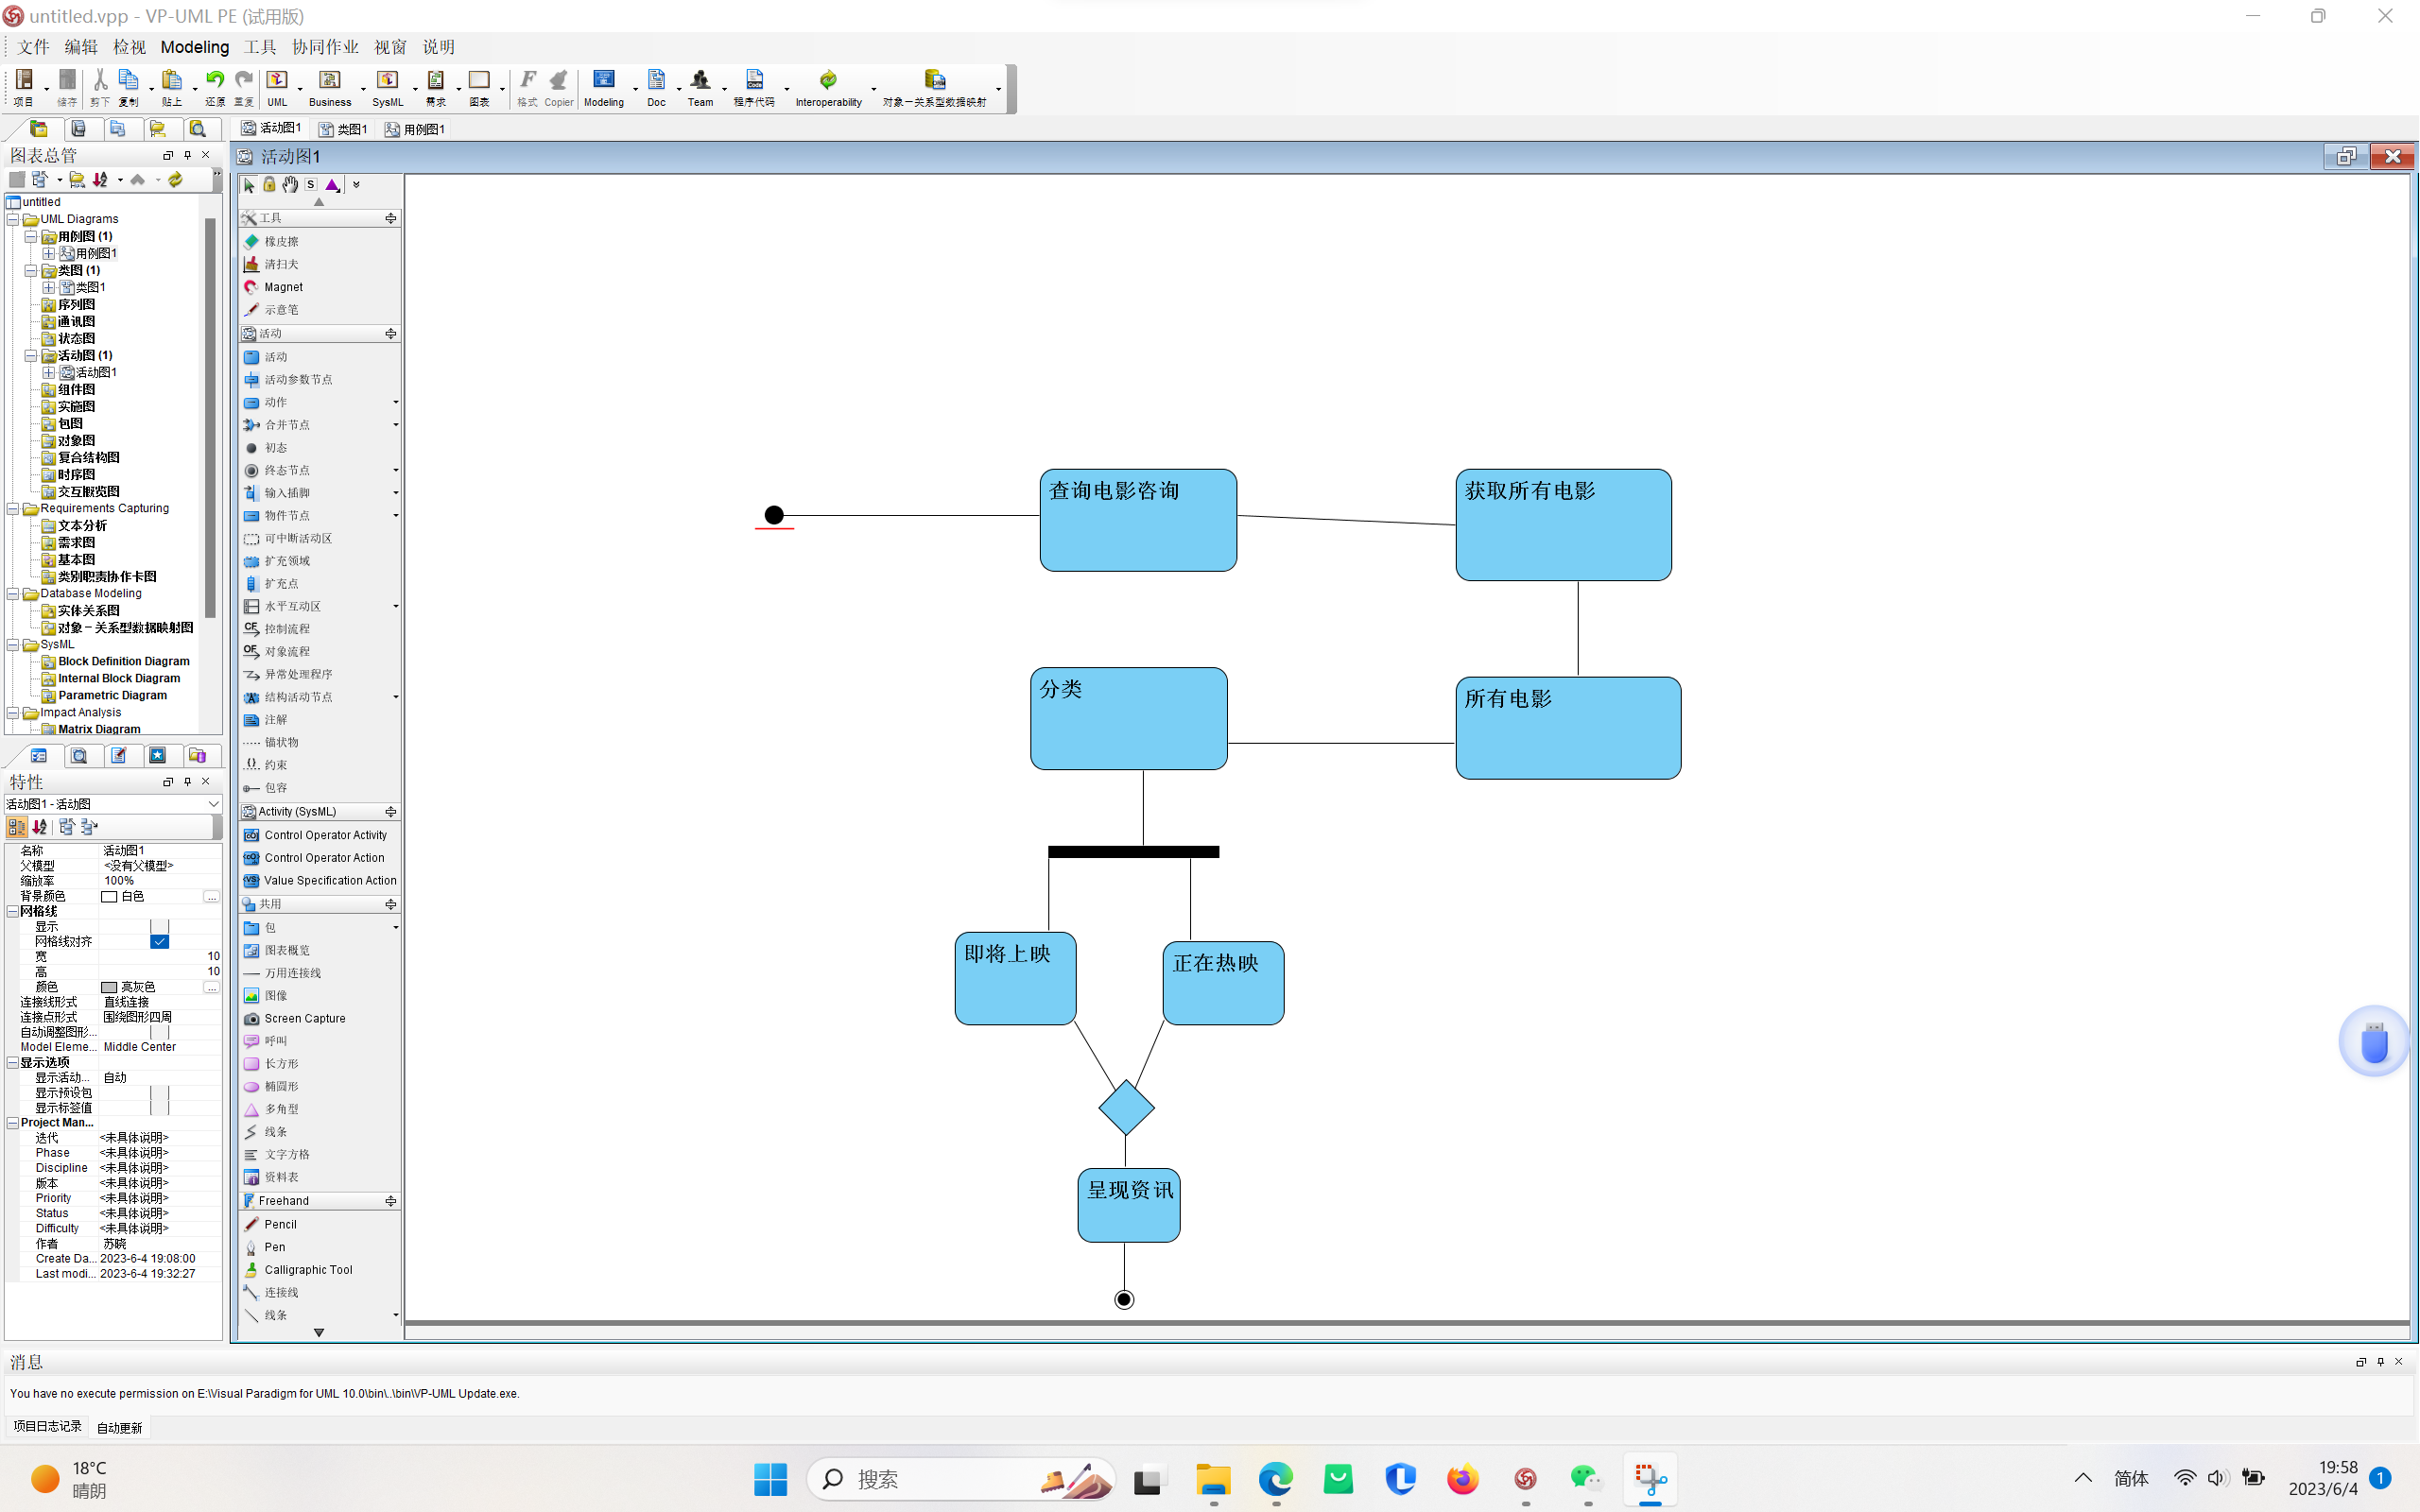Toggle the grid snap checkbox
This screenshot has width=2420, height=1512.
[x=159, y=942]
